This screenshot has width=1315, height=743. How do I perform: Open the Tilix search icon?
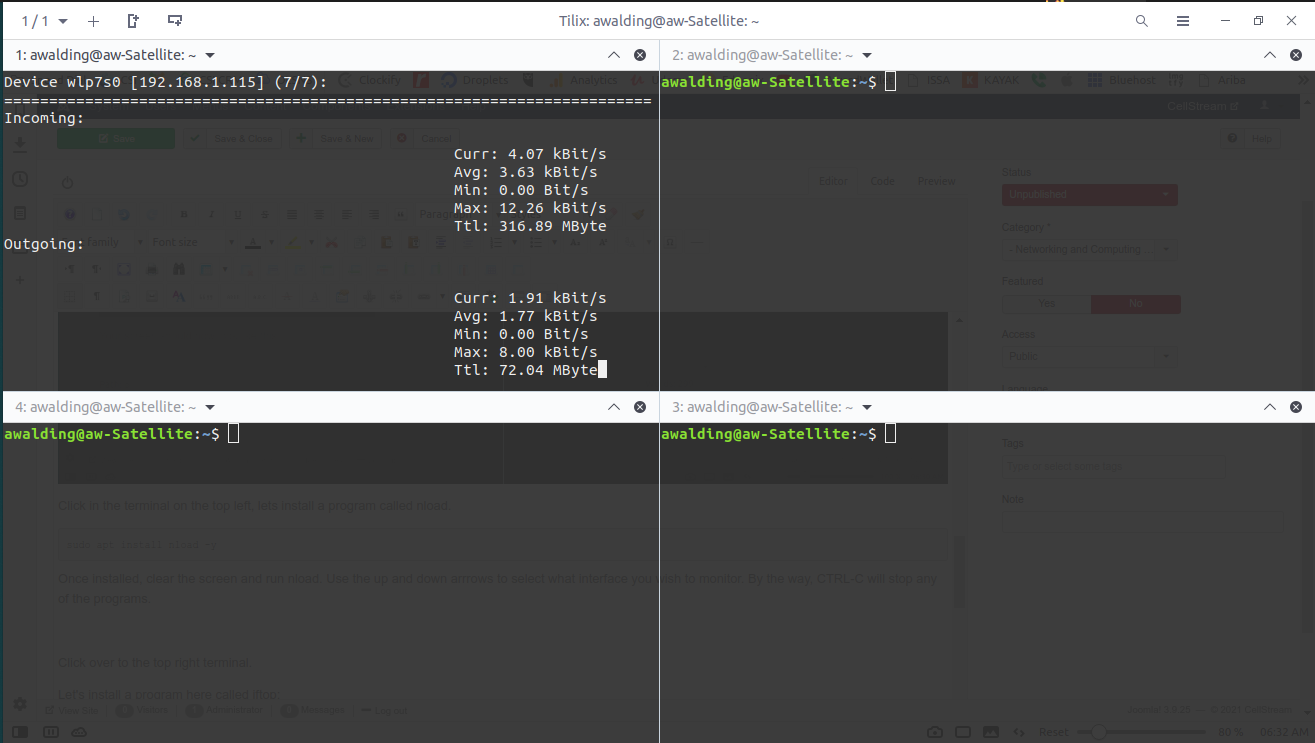(x=1142, y=21)
